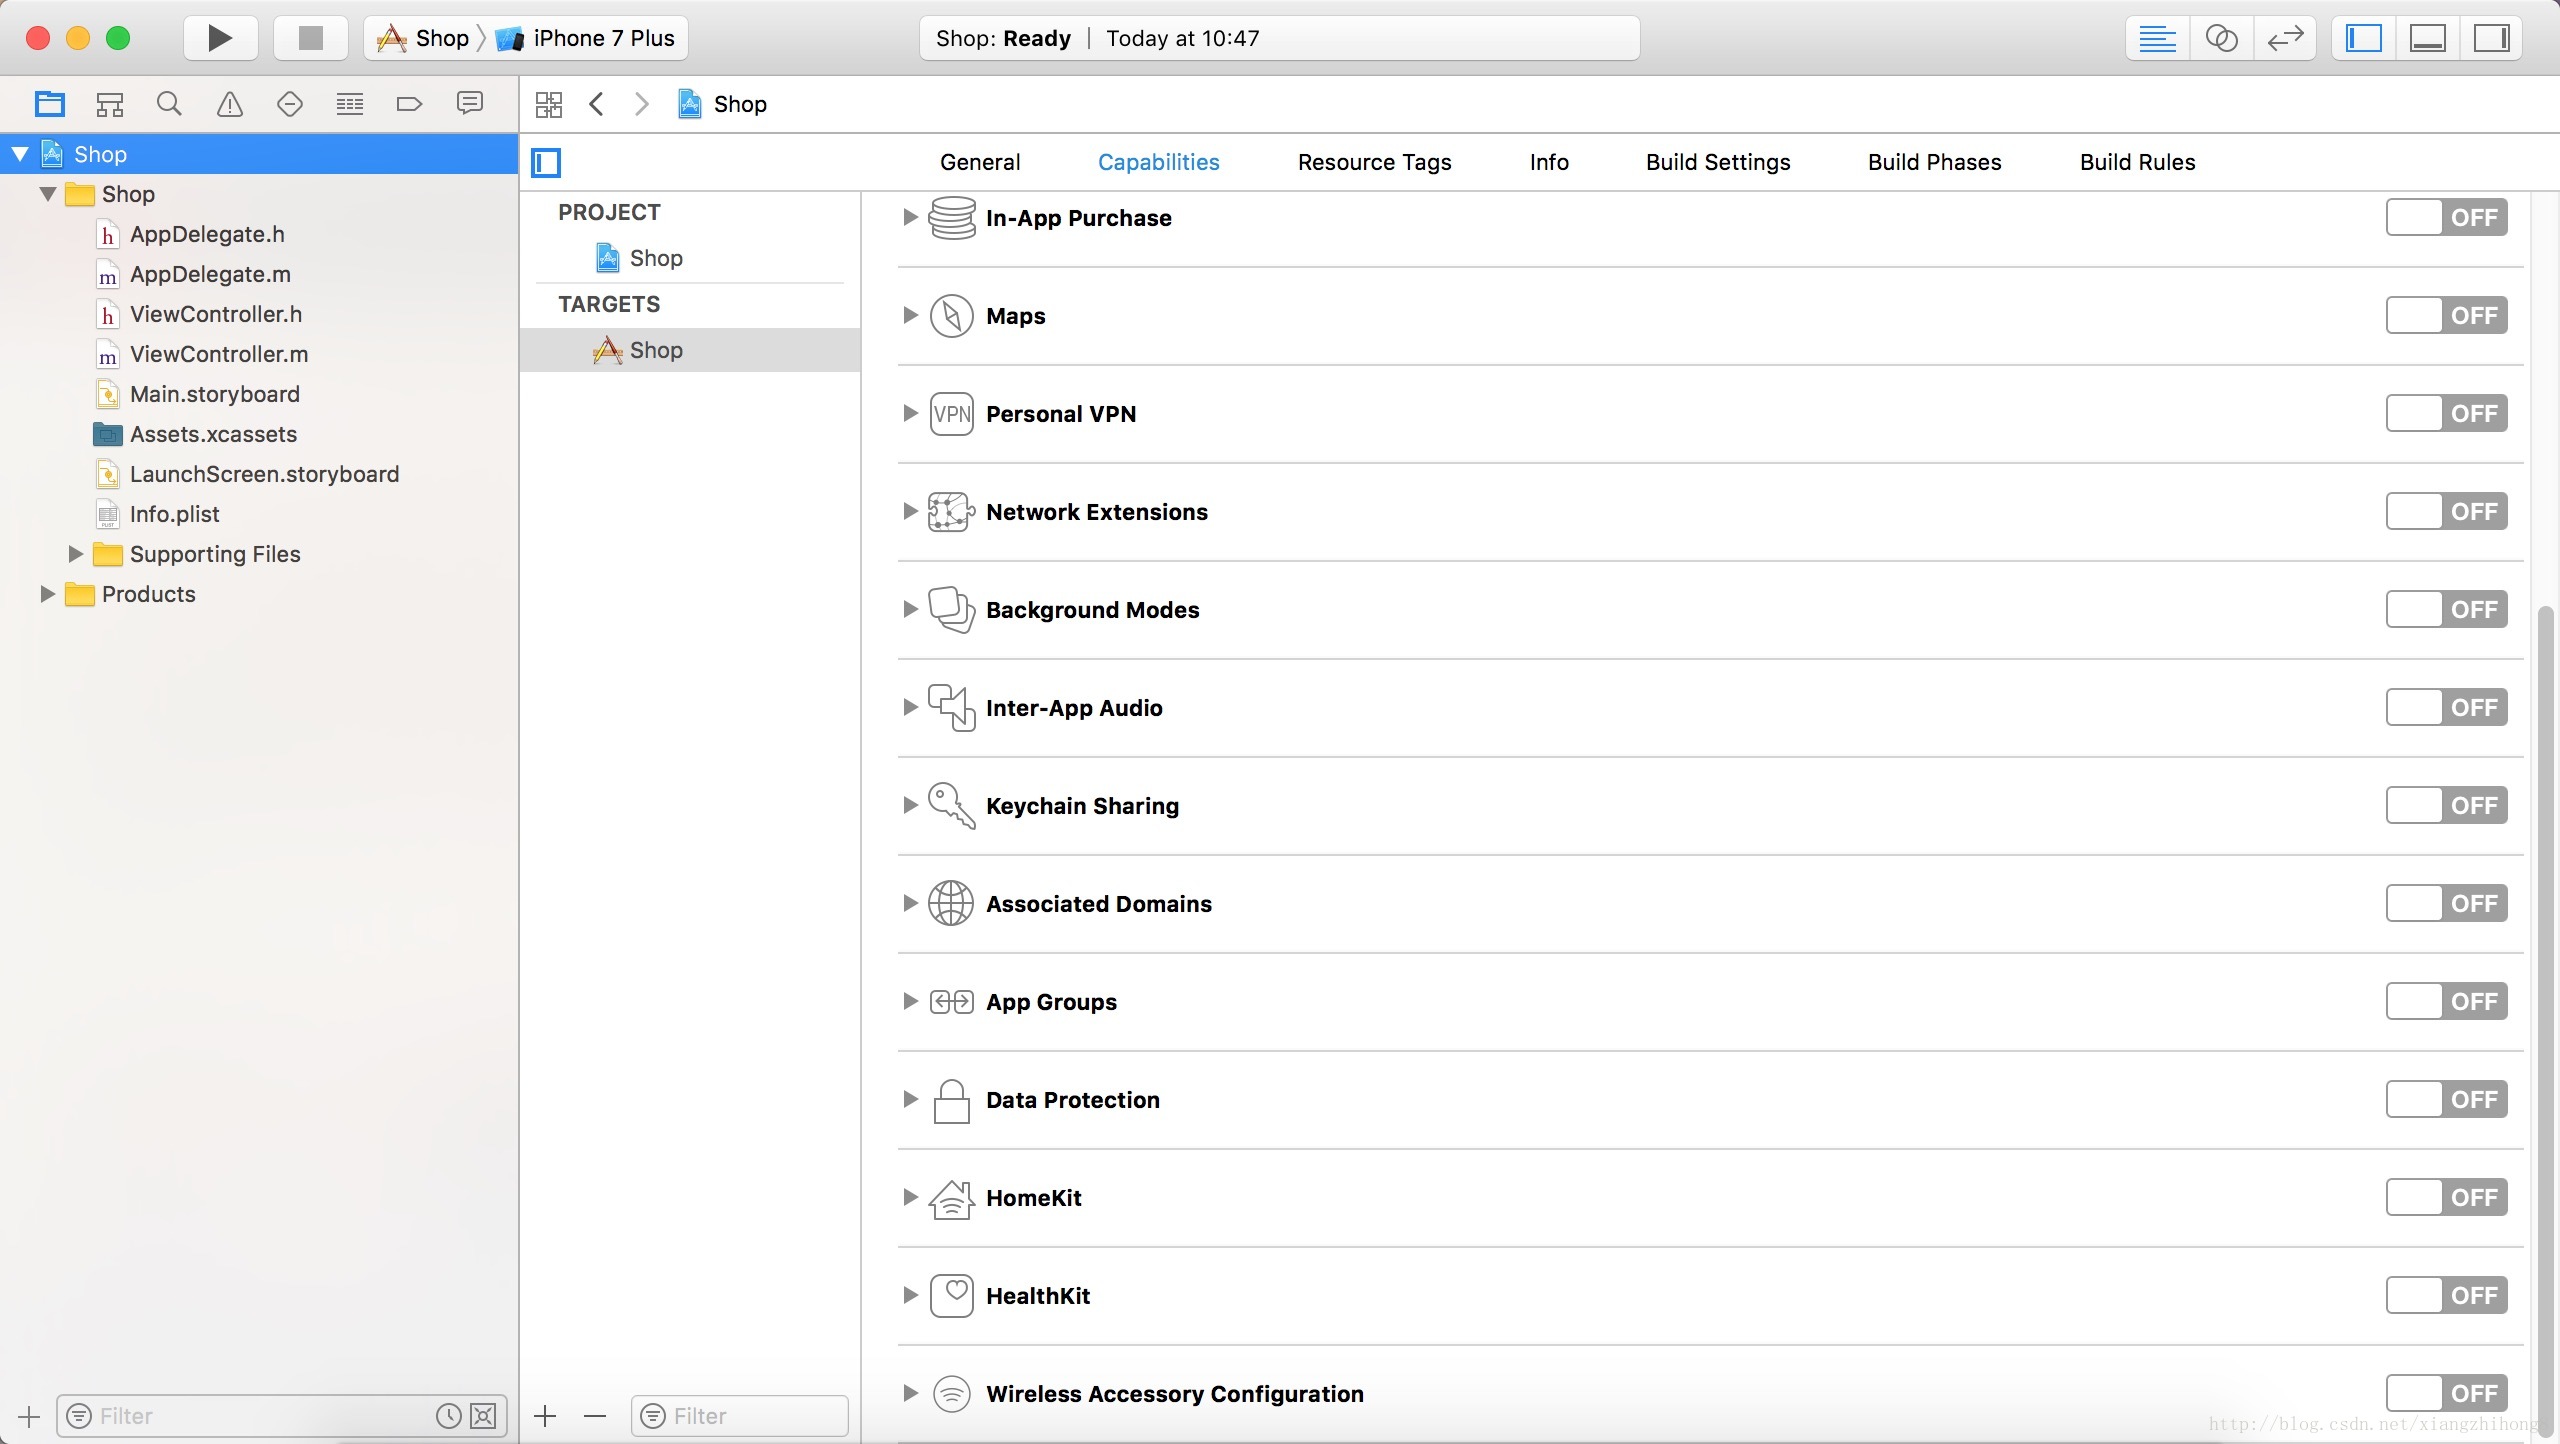Add a new file with plus button in navigator

29,1416
